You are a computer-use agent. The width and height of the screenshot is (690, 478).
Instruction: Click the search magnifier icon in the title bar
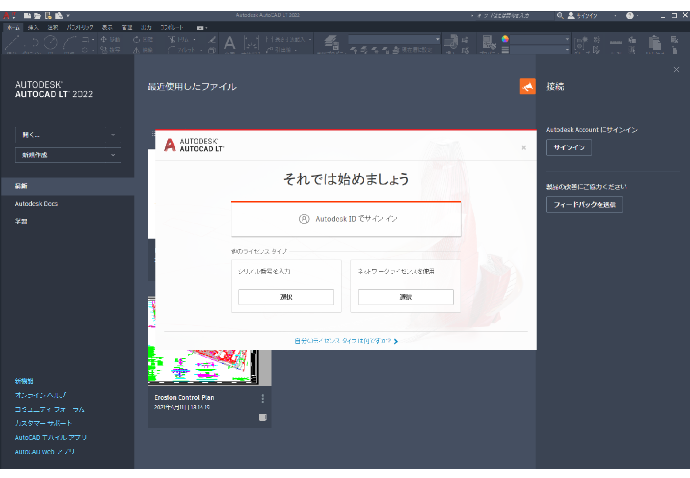(x=560, y=16)
